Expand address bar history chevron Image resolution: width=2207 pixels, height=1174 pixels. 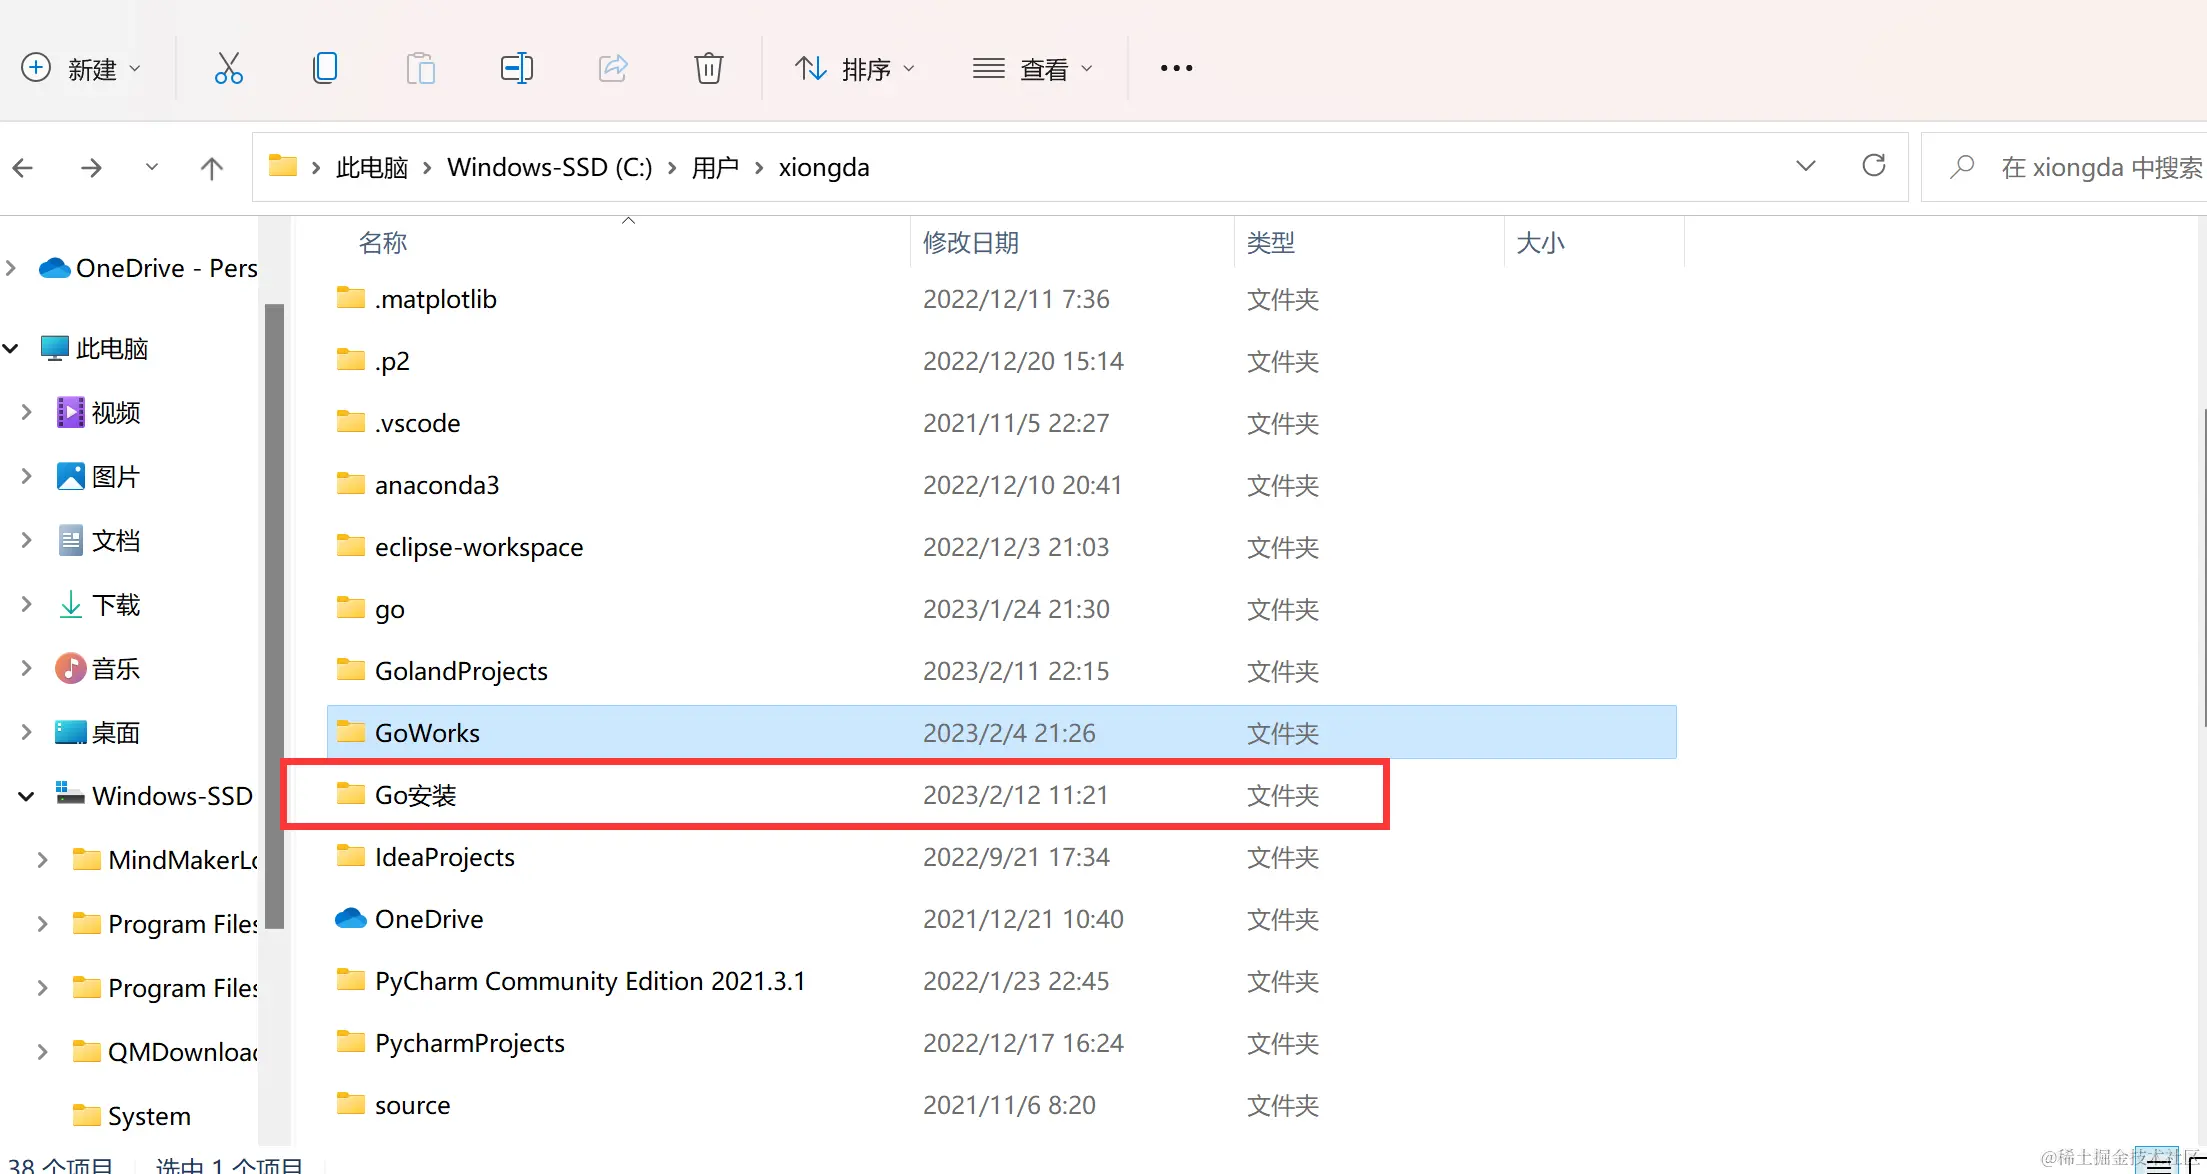[x=1805, y=166]
